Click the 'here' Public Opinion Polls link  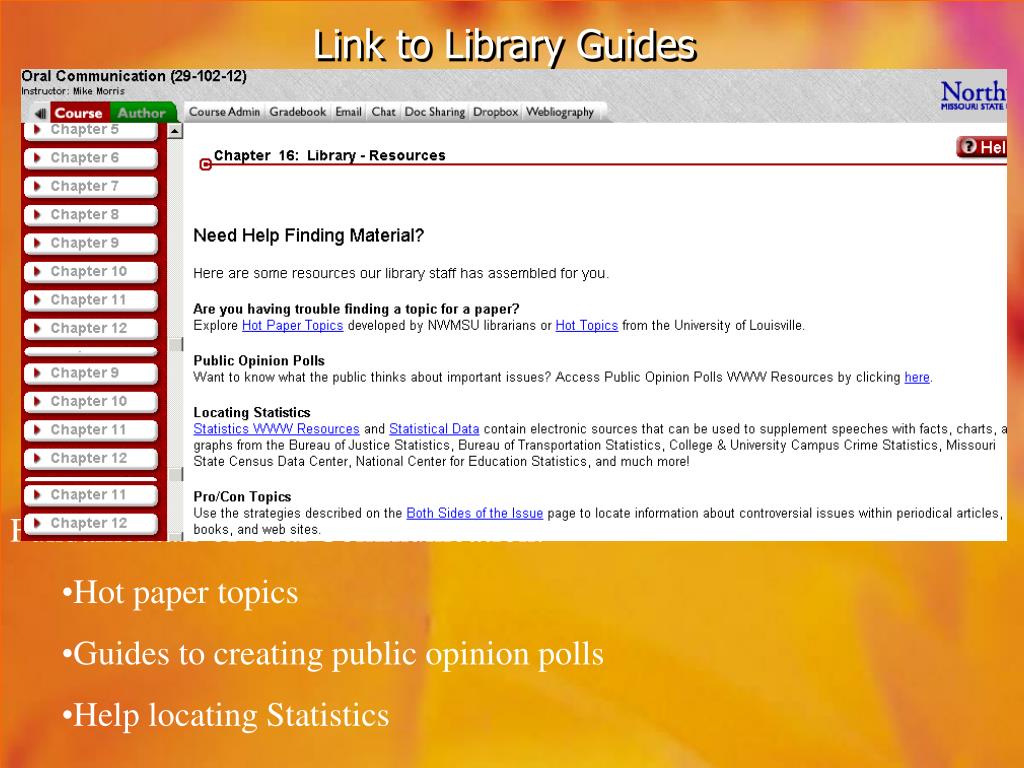917,377
